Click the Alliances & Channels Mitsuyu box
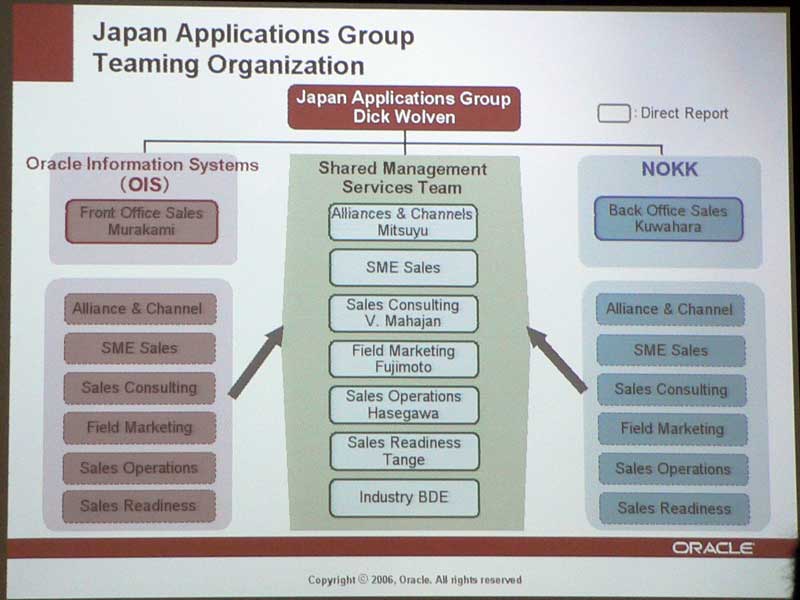The width and height of the screenshot is (800, 600). [x=403, y=222]
